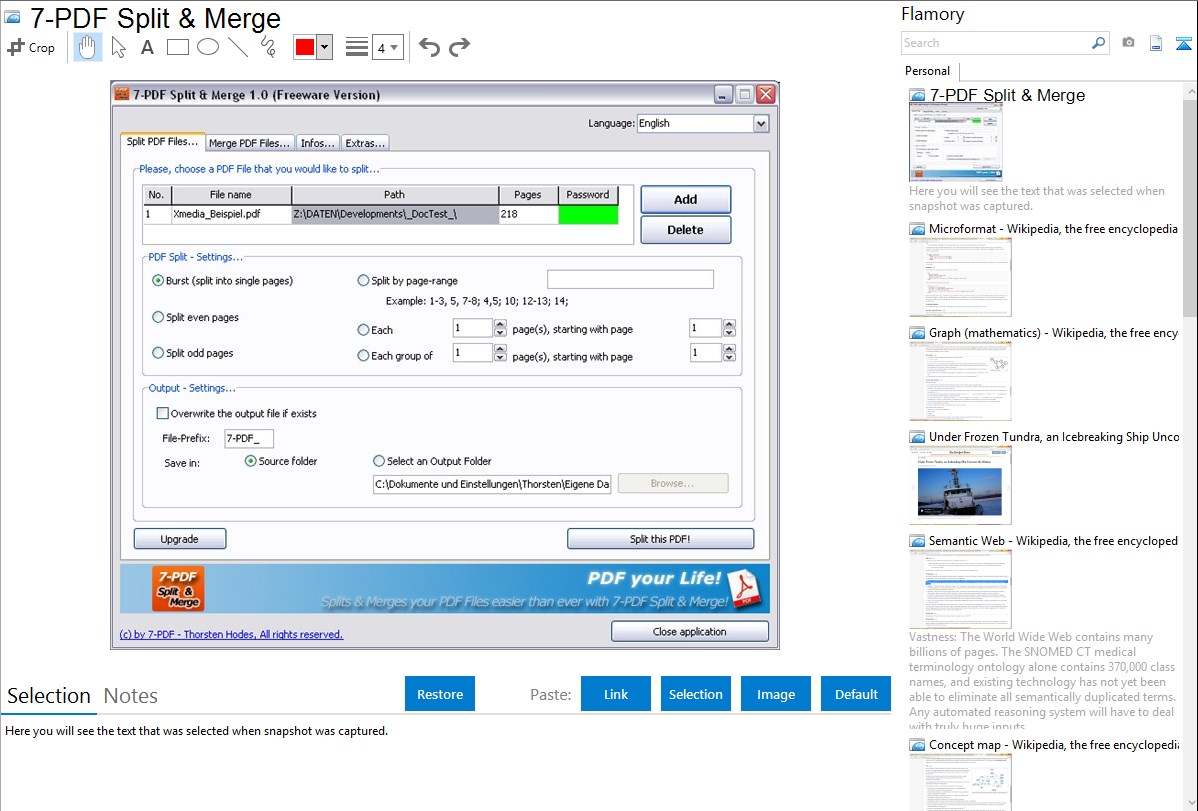
Task: Click the camera capture icon
Action: pos(1128,43)
